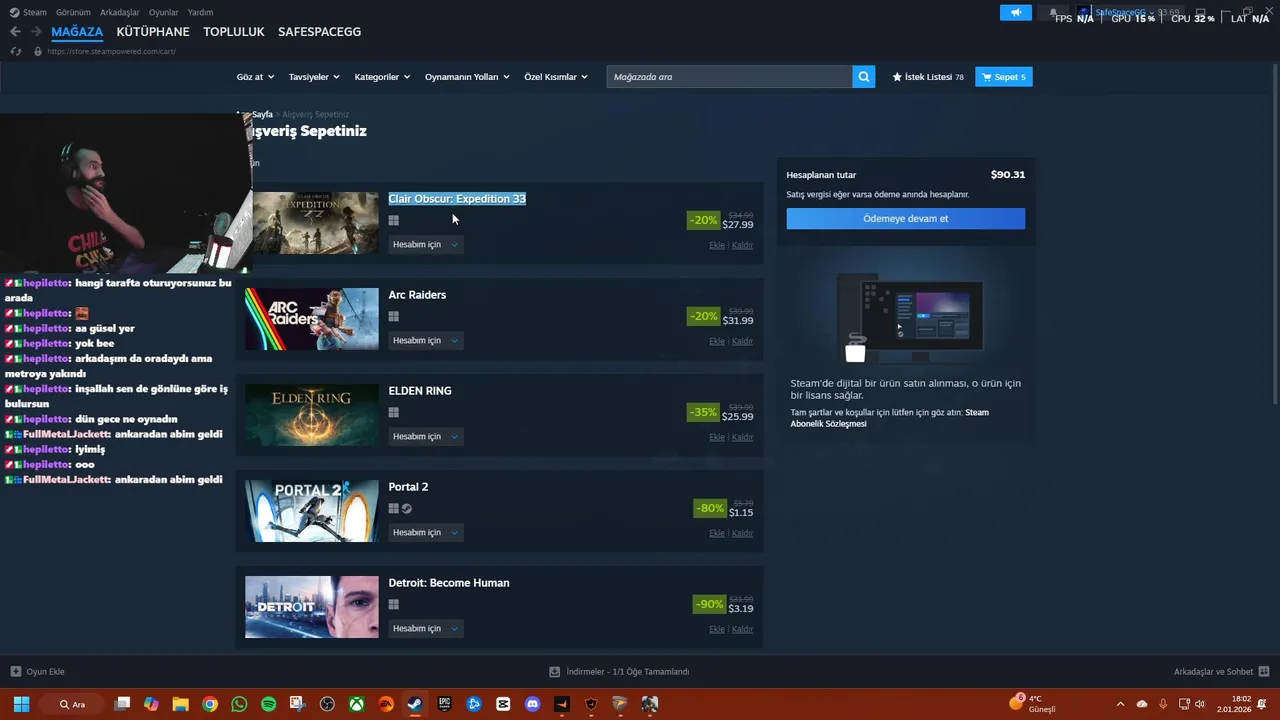Screen dimensions: 1280x720
Task: Open Discord from the taskbar
Action: pos(532,704)
